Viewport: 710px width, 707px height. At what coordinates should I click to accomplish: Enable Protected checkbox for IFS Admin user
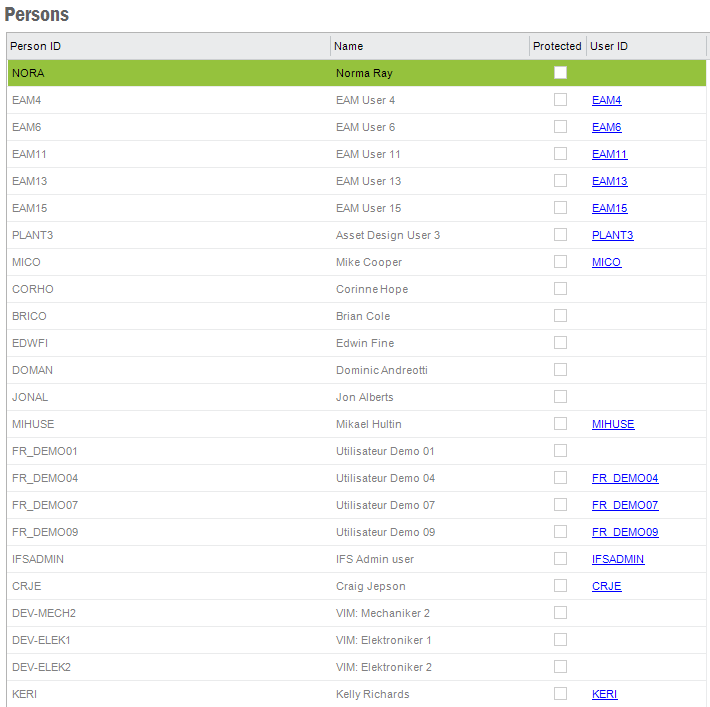point(560,559)
